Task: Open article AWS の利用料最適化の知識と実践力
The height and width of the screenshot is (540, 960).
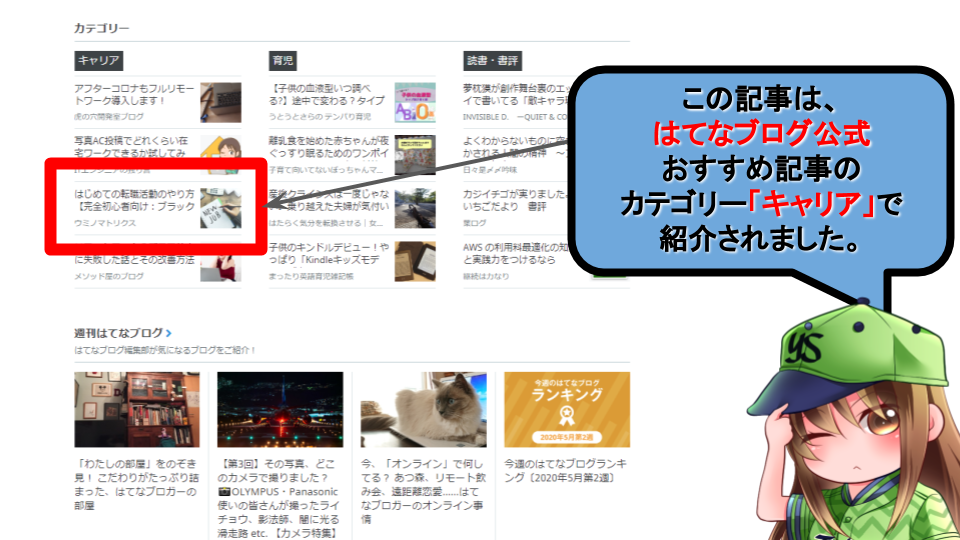Action: click(x=516, y=253)
